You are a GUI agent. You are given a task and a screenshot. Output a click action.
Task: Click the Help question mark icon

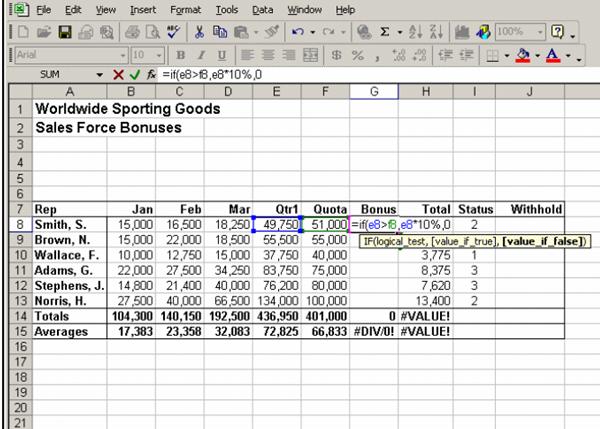click(557, 32)
